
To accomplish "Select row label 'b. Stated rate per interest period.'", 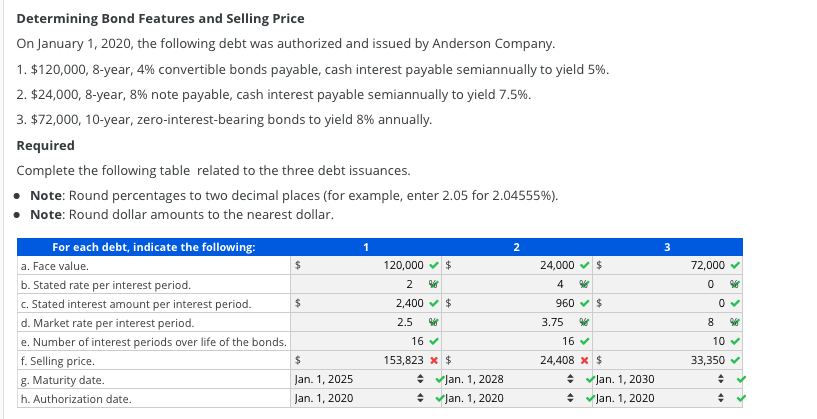I will coord(106,285).
